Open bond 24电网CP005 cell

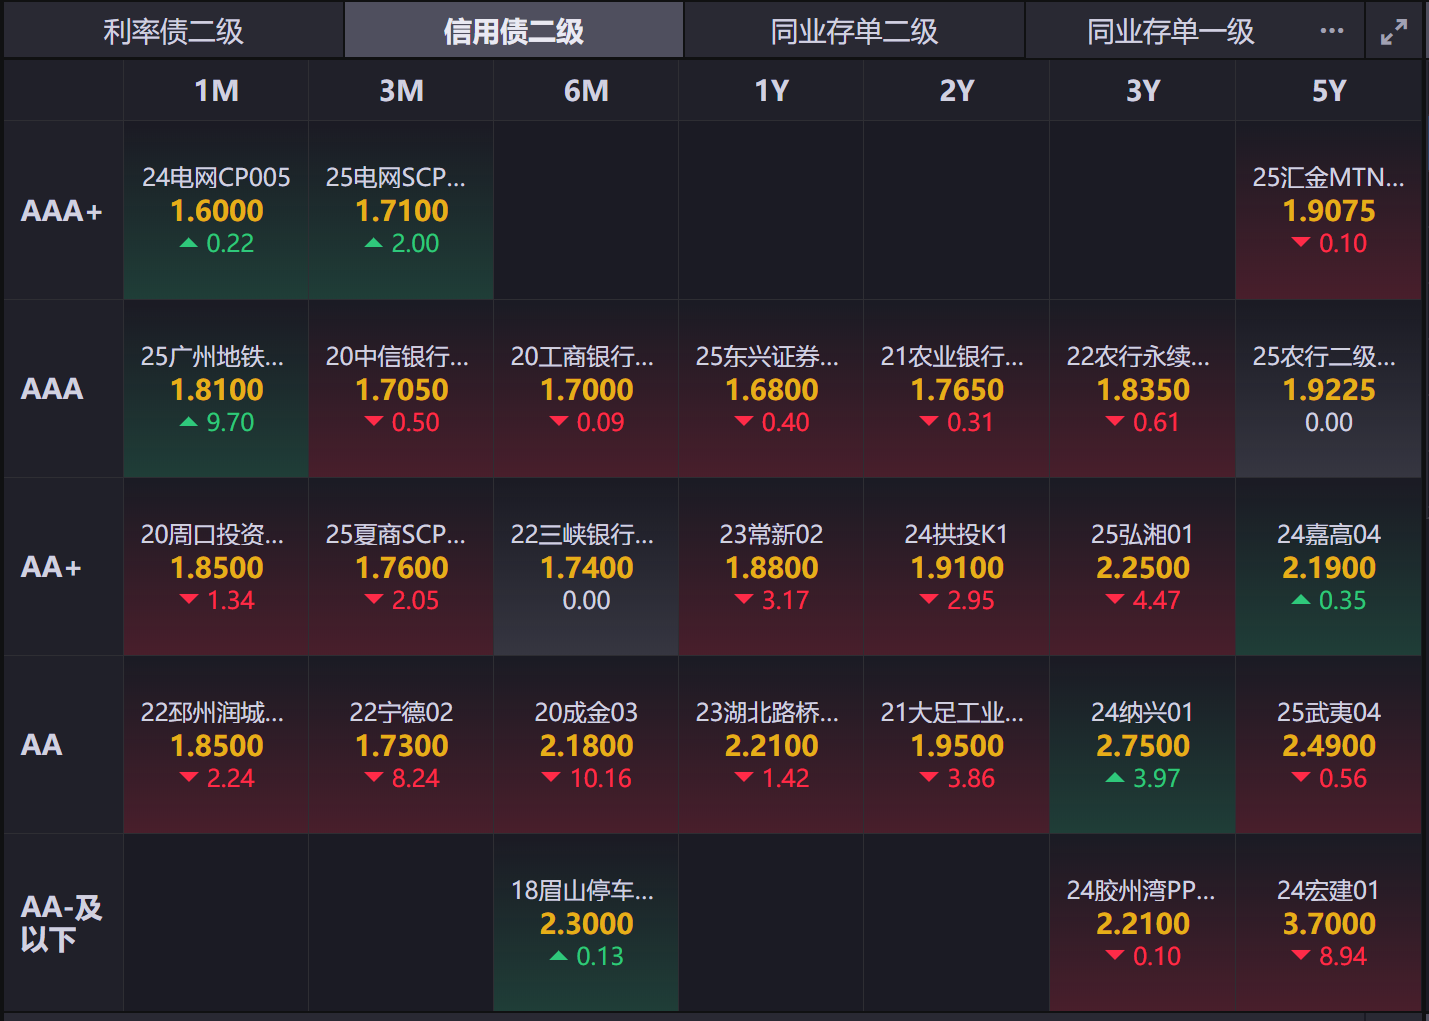coord(216,211)
